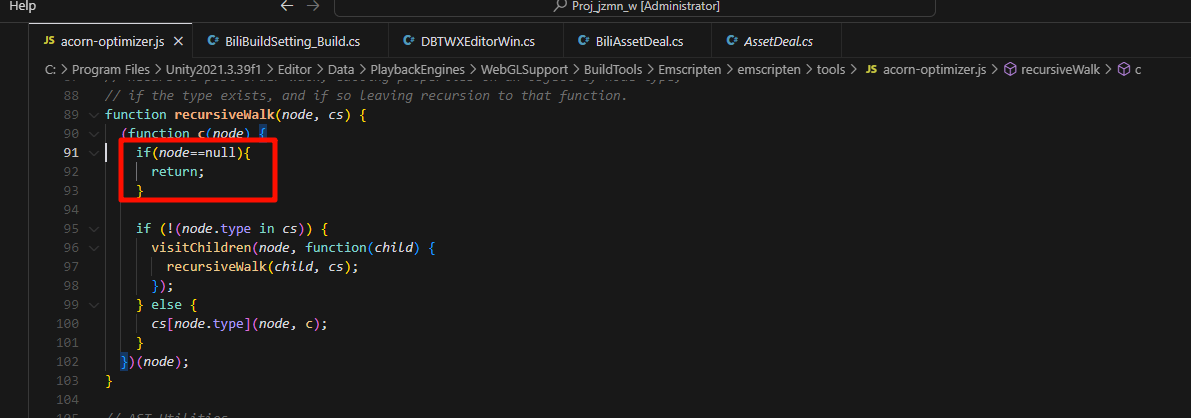Collapse the if block at line 95

click(x=93, y=229)
